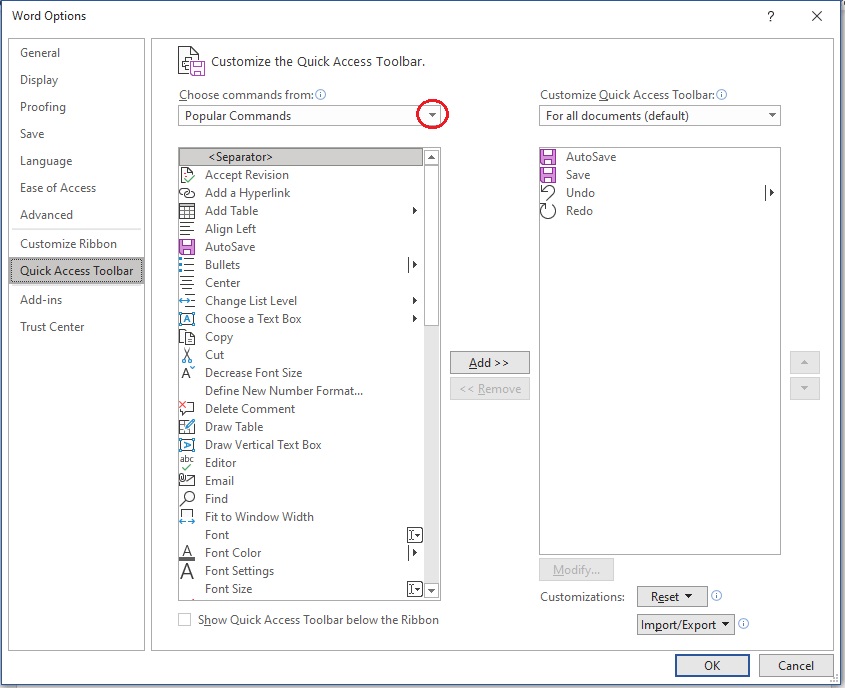Image resolution: width=845 pixels, height=688 pixels.
Task: Open the Import/Export dropdown button
Action: 685,624
